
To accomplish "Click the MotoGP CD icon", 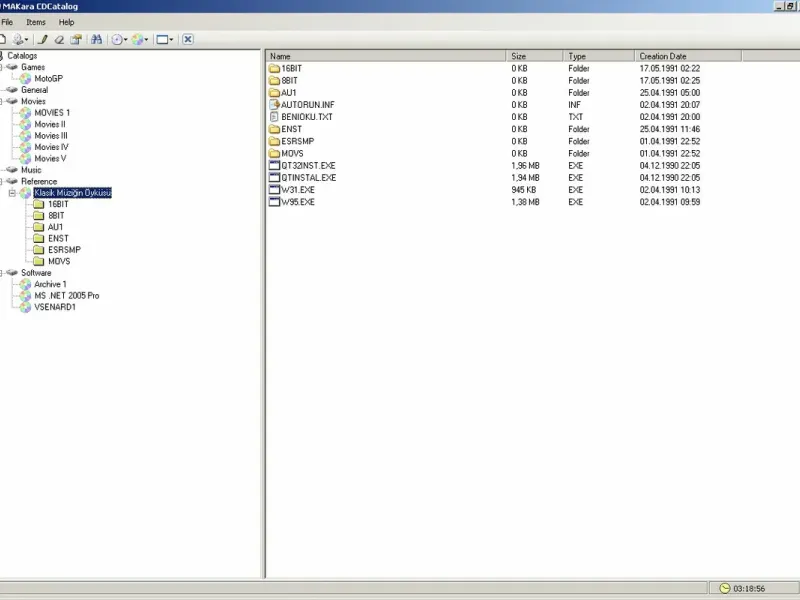I will (x=25, y=79).
